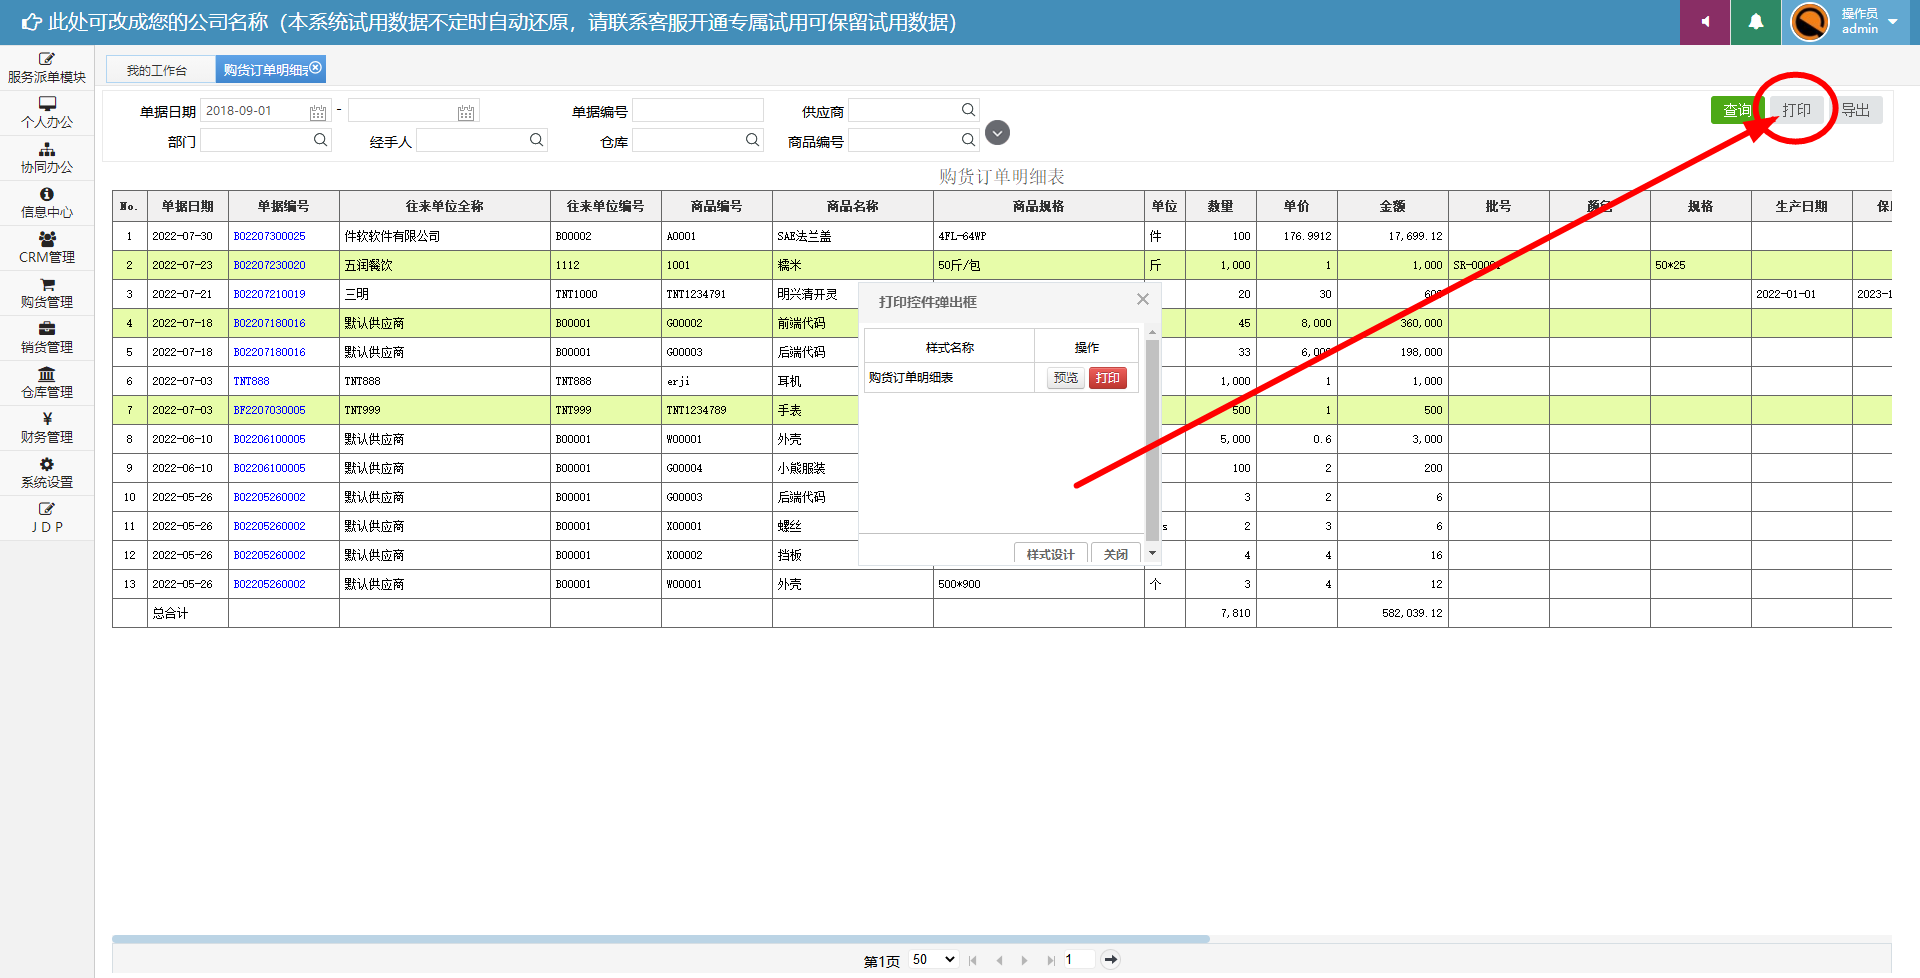Select the cell 五润餐饮

point(445,265)
